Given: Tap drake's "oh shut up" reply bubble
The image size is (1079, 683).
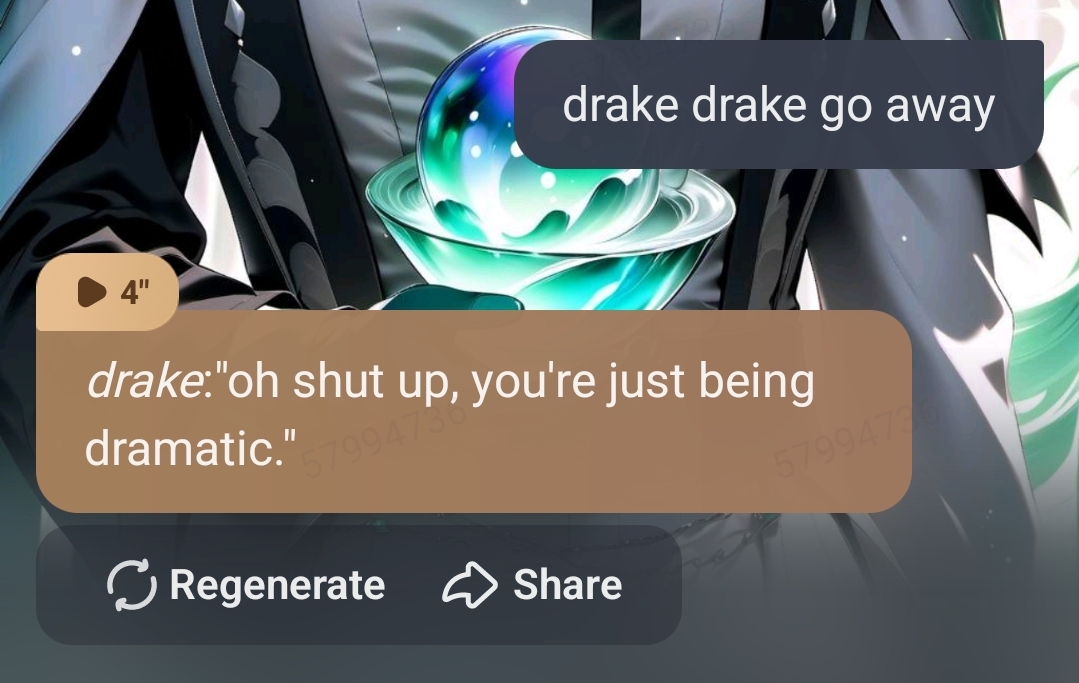Looking at the screenshot, I should point(474,411).
